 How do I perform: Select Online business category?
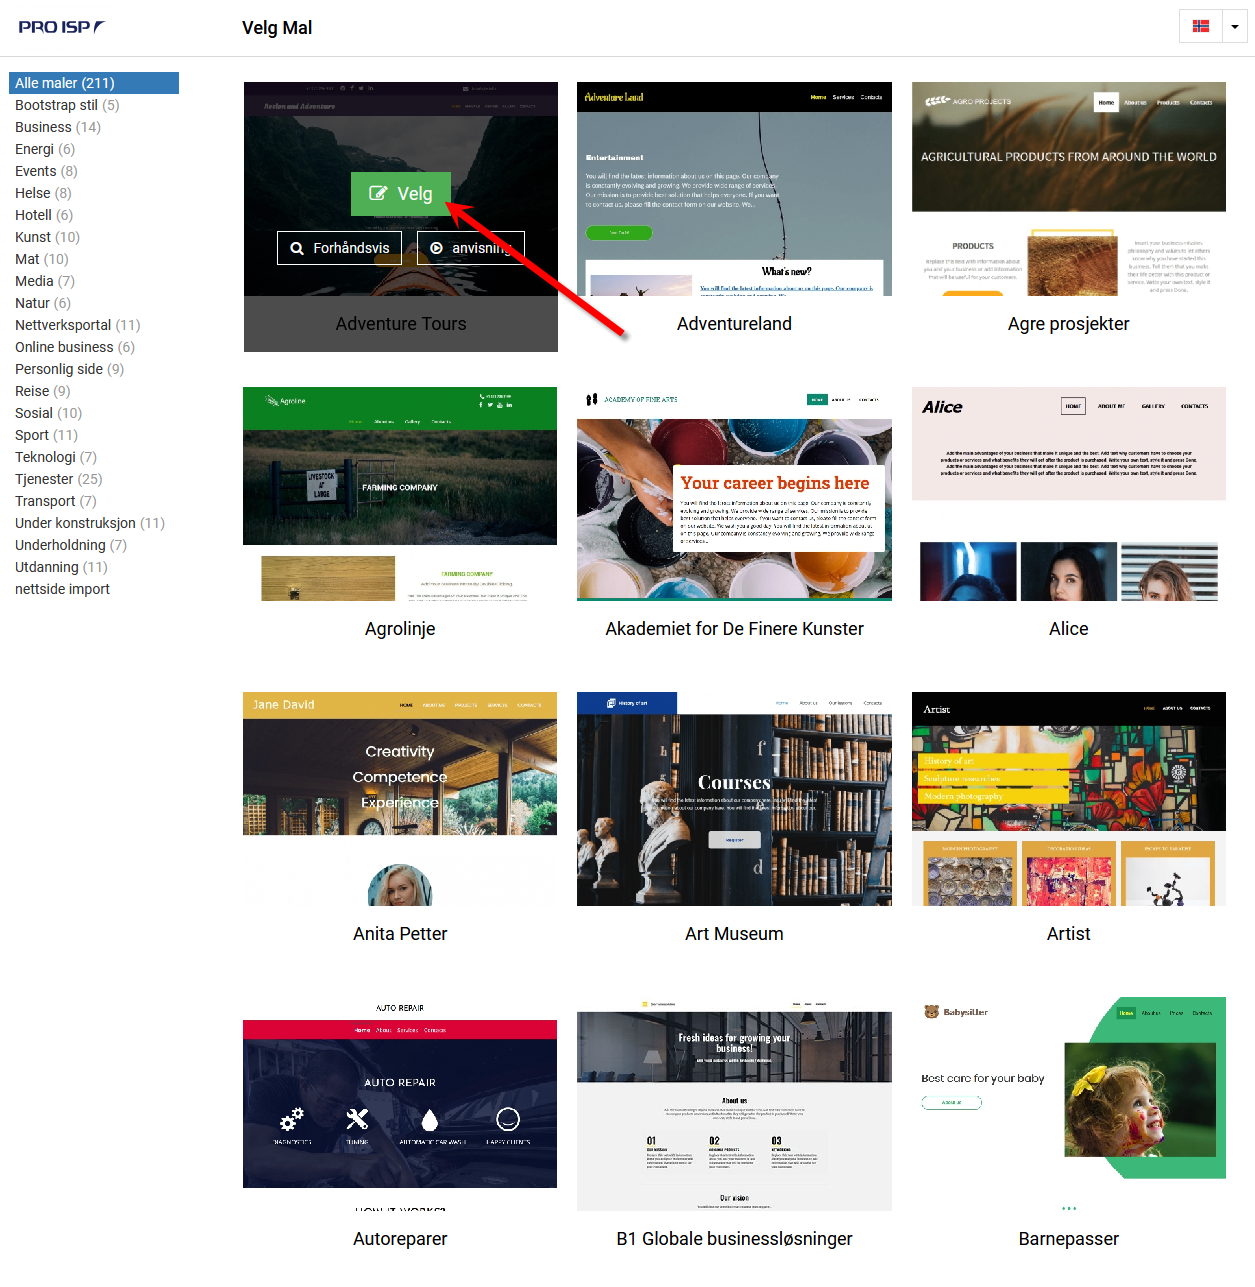click(75, 347)
